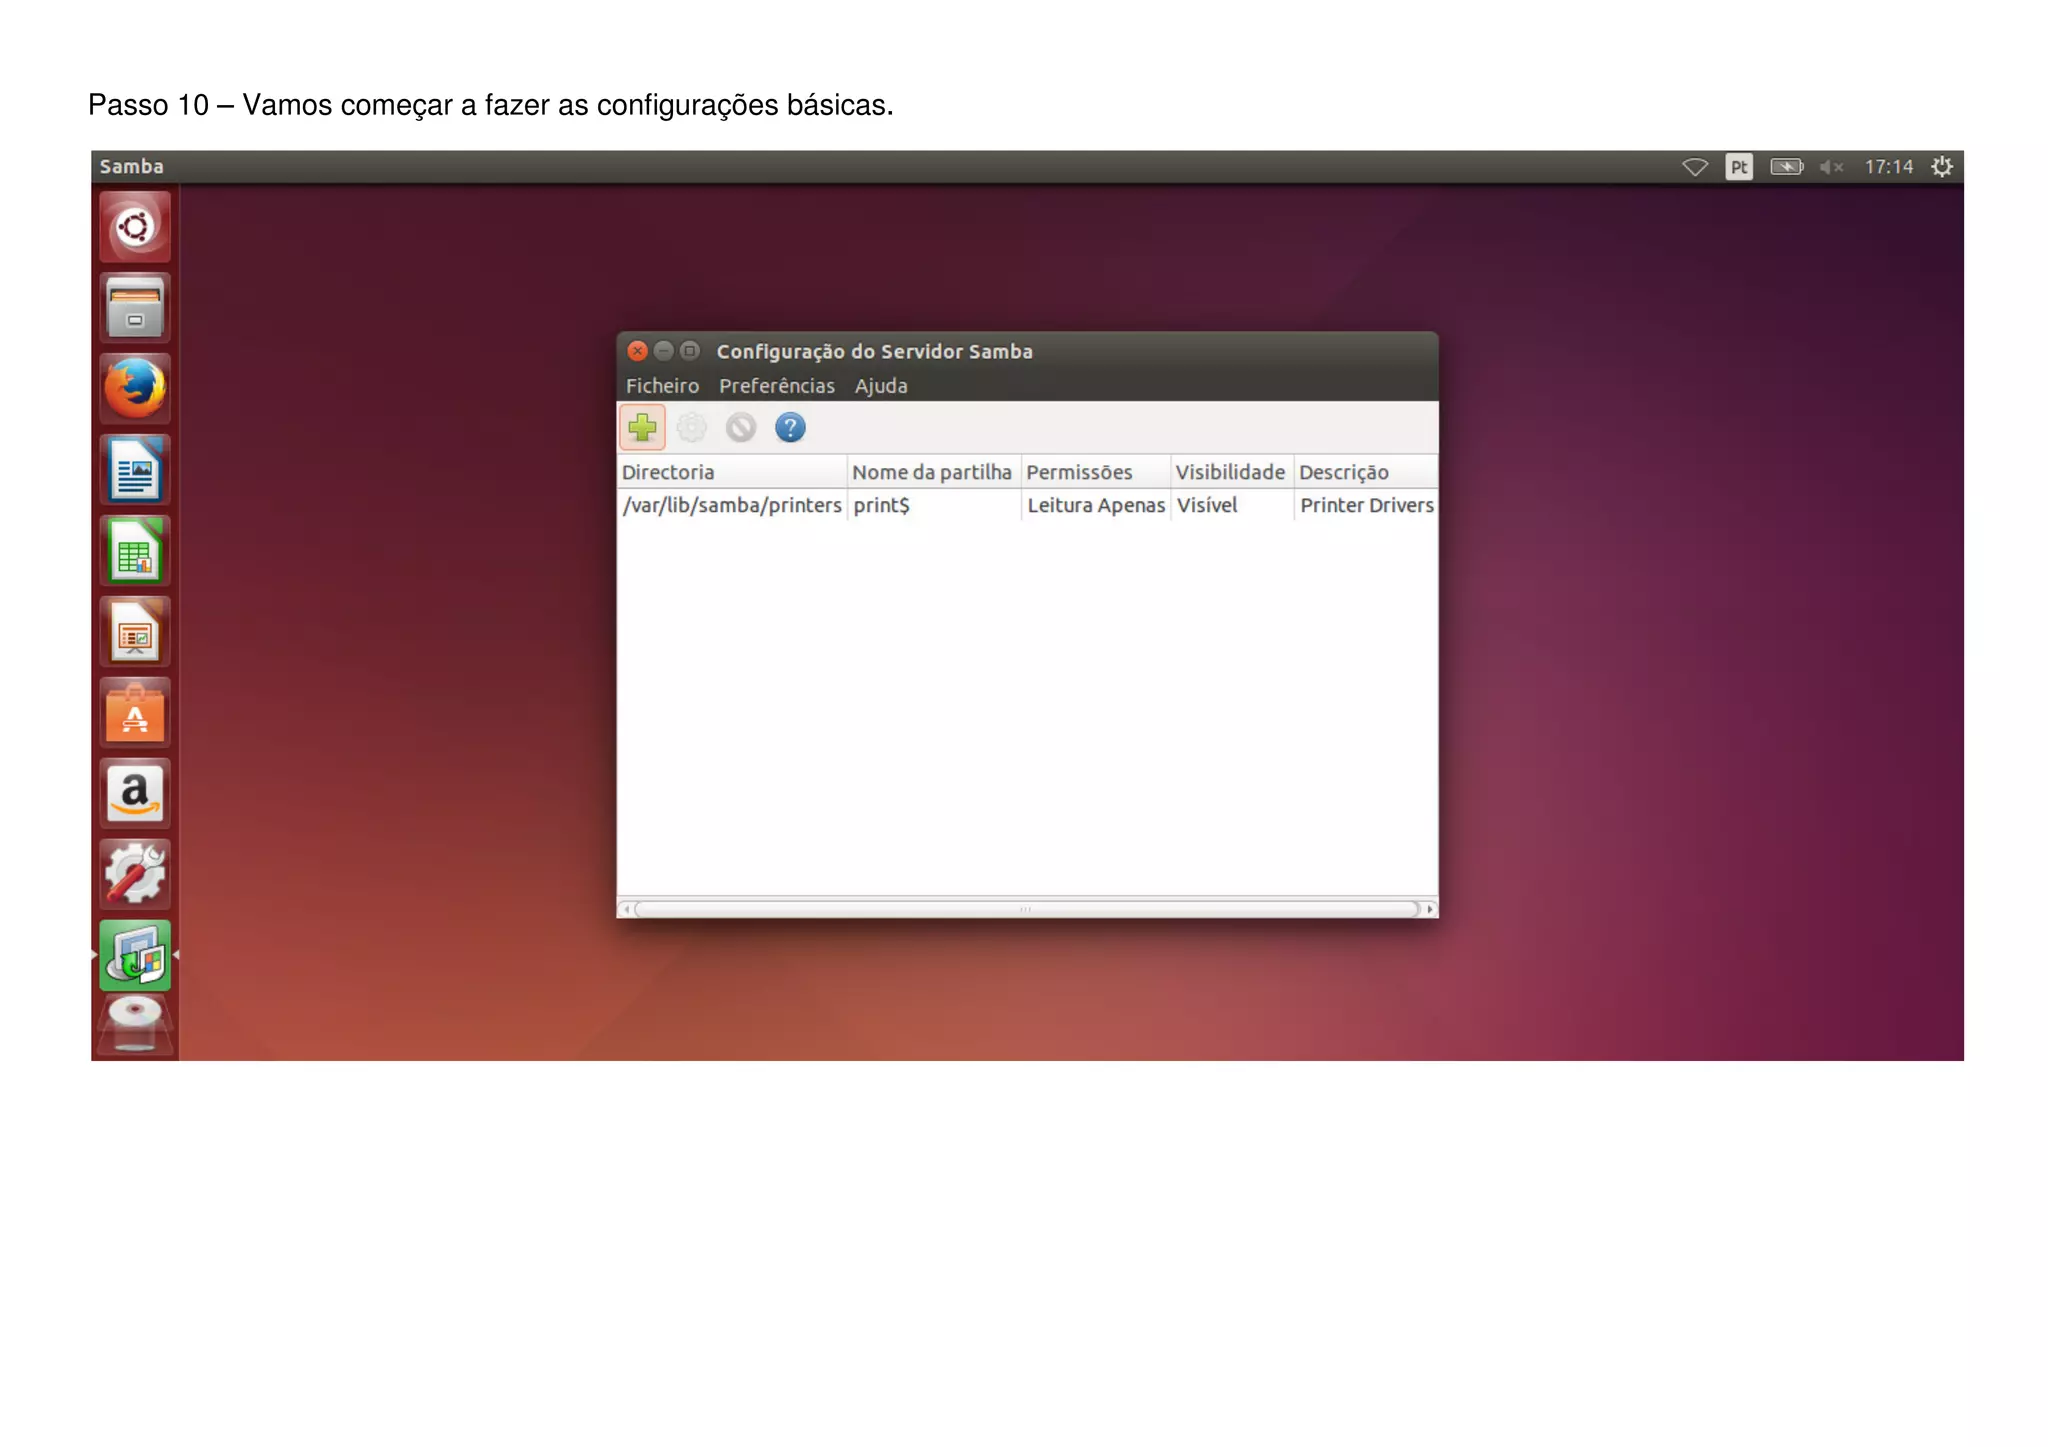This screenshot has width=2048, height=1447.
Task: Click the horizontal scrollbar of share list
Action: point(1027,909)
